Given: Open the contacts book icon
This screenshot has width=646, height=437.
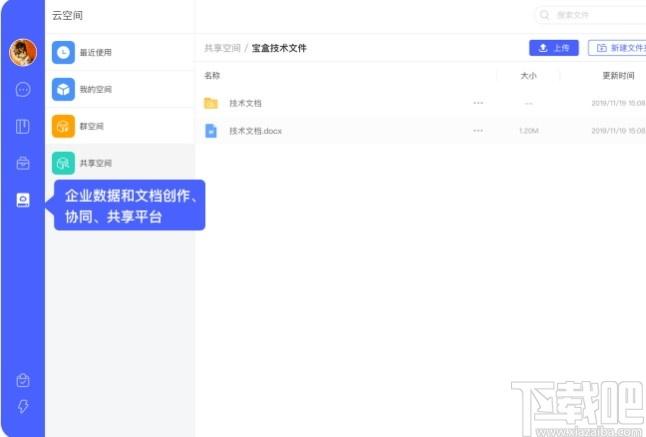Looking at the screenshot, I should (x=23, y=126).
